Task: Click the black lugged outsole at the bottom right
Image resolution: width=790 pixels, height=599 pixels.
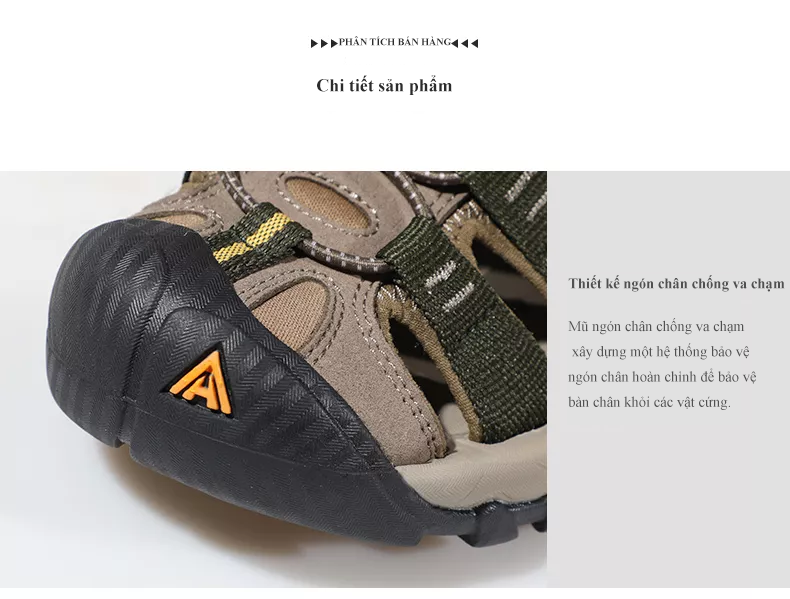Action: [509, 526]
